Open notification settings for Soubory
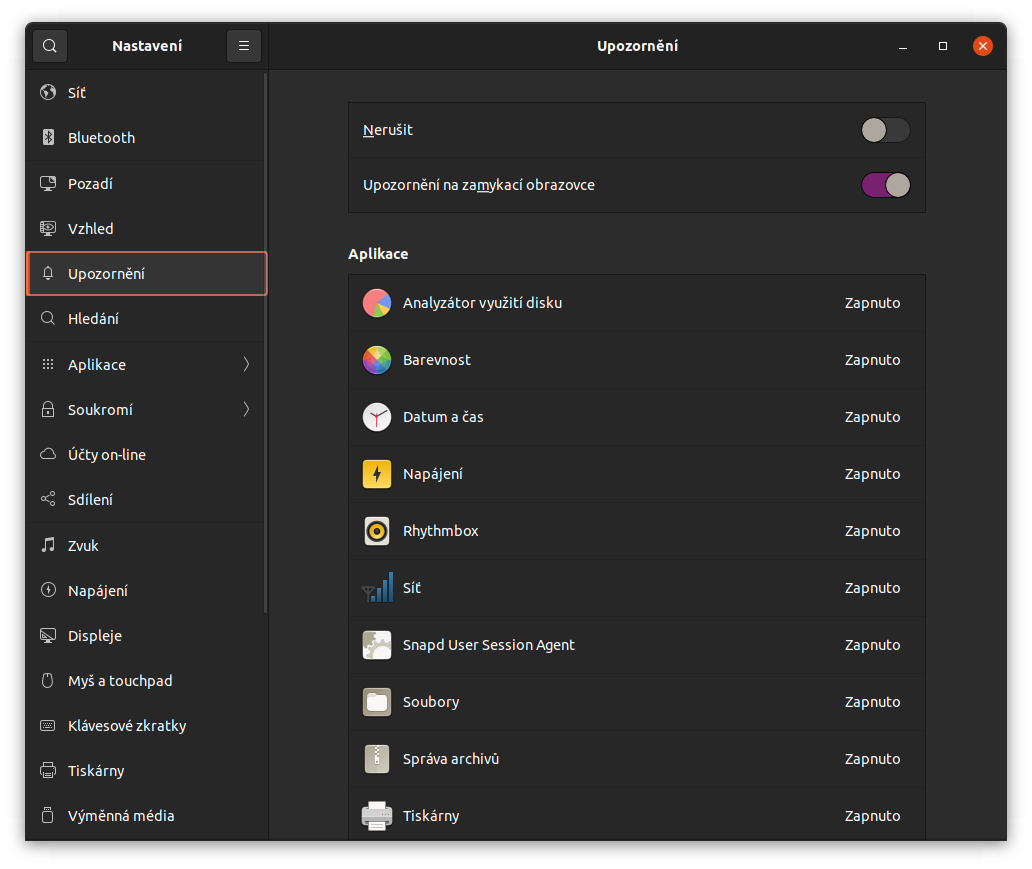 [x=636, y=702]
